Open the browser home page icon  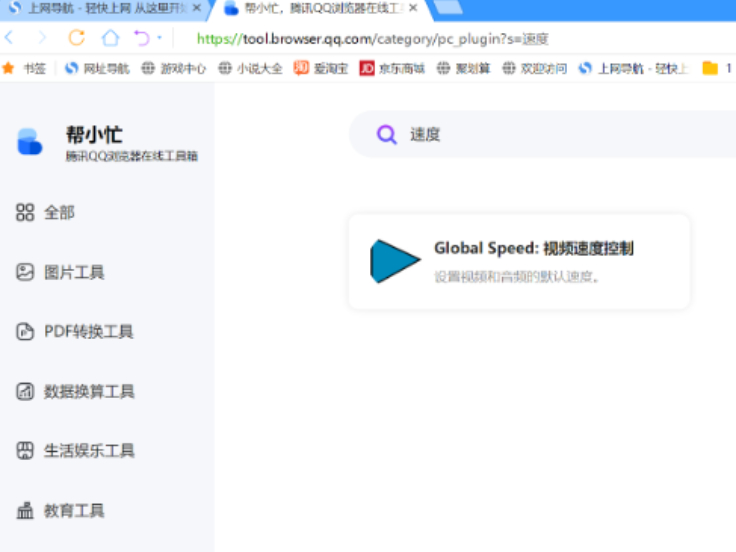(x=110, y=38)
